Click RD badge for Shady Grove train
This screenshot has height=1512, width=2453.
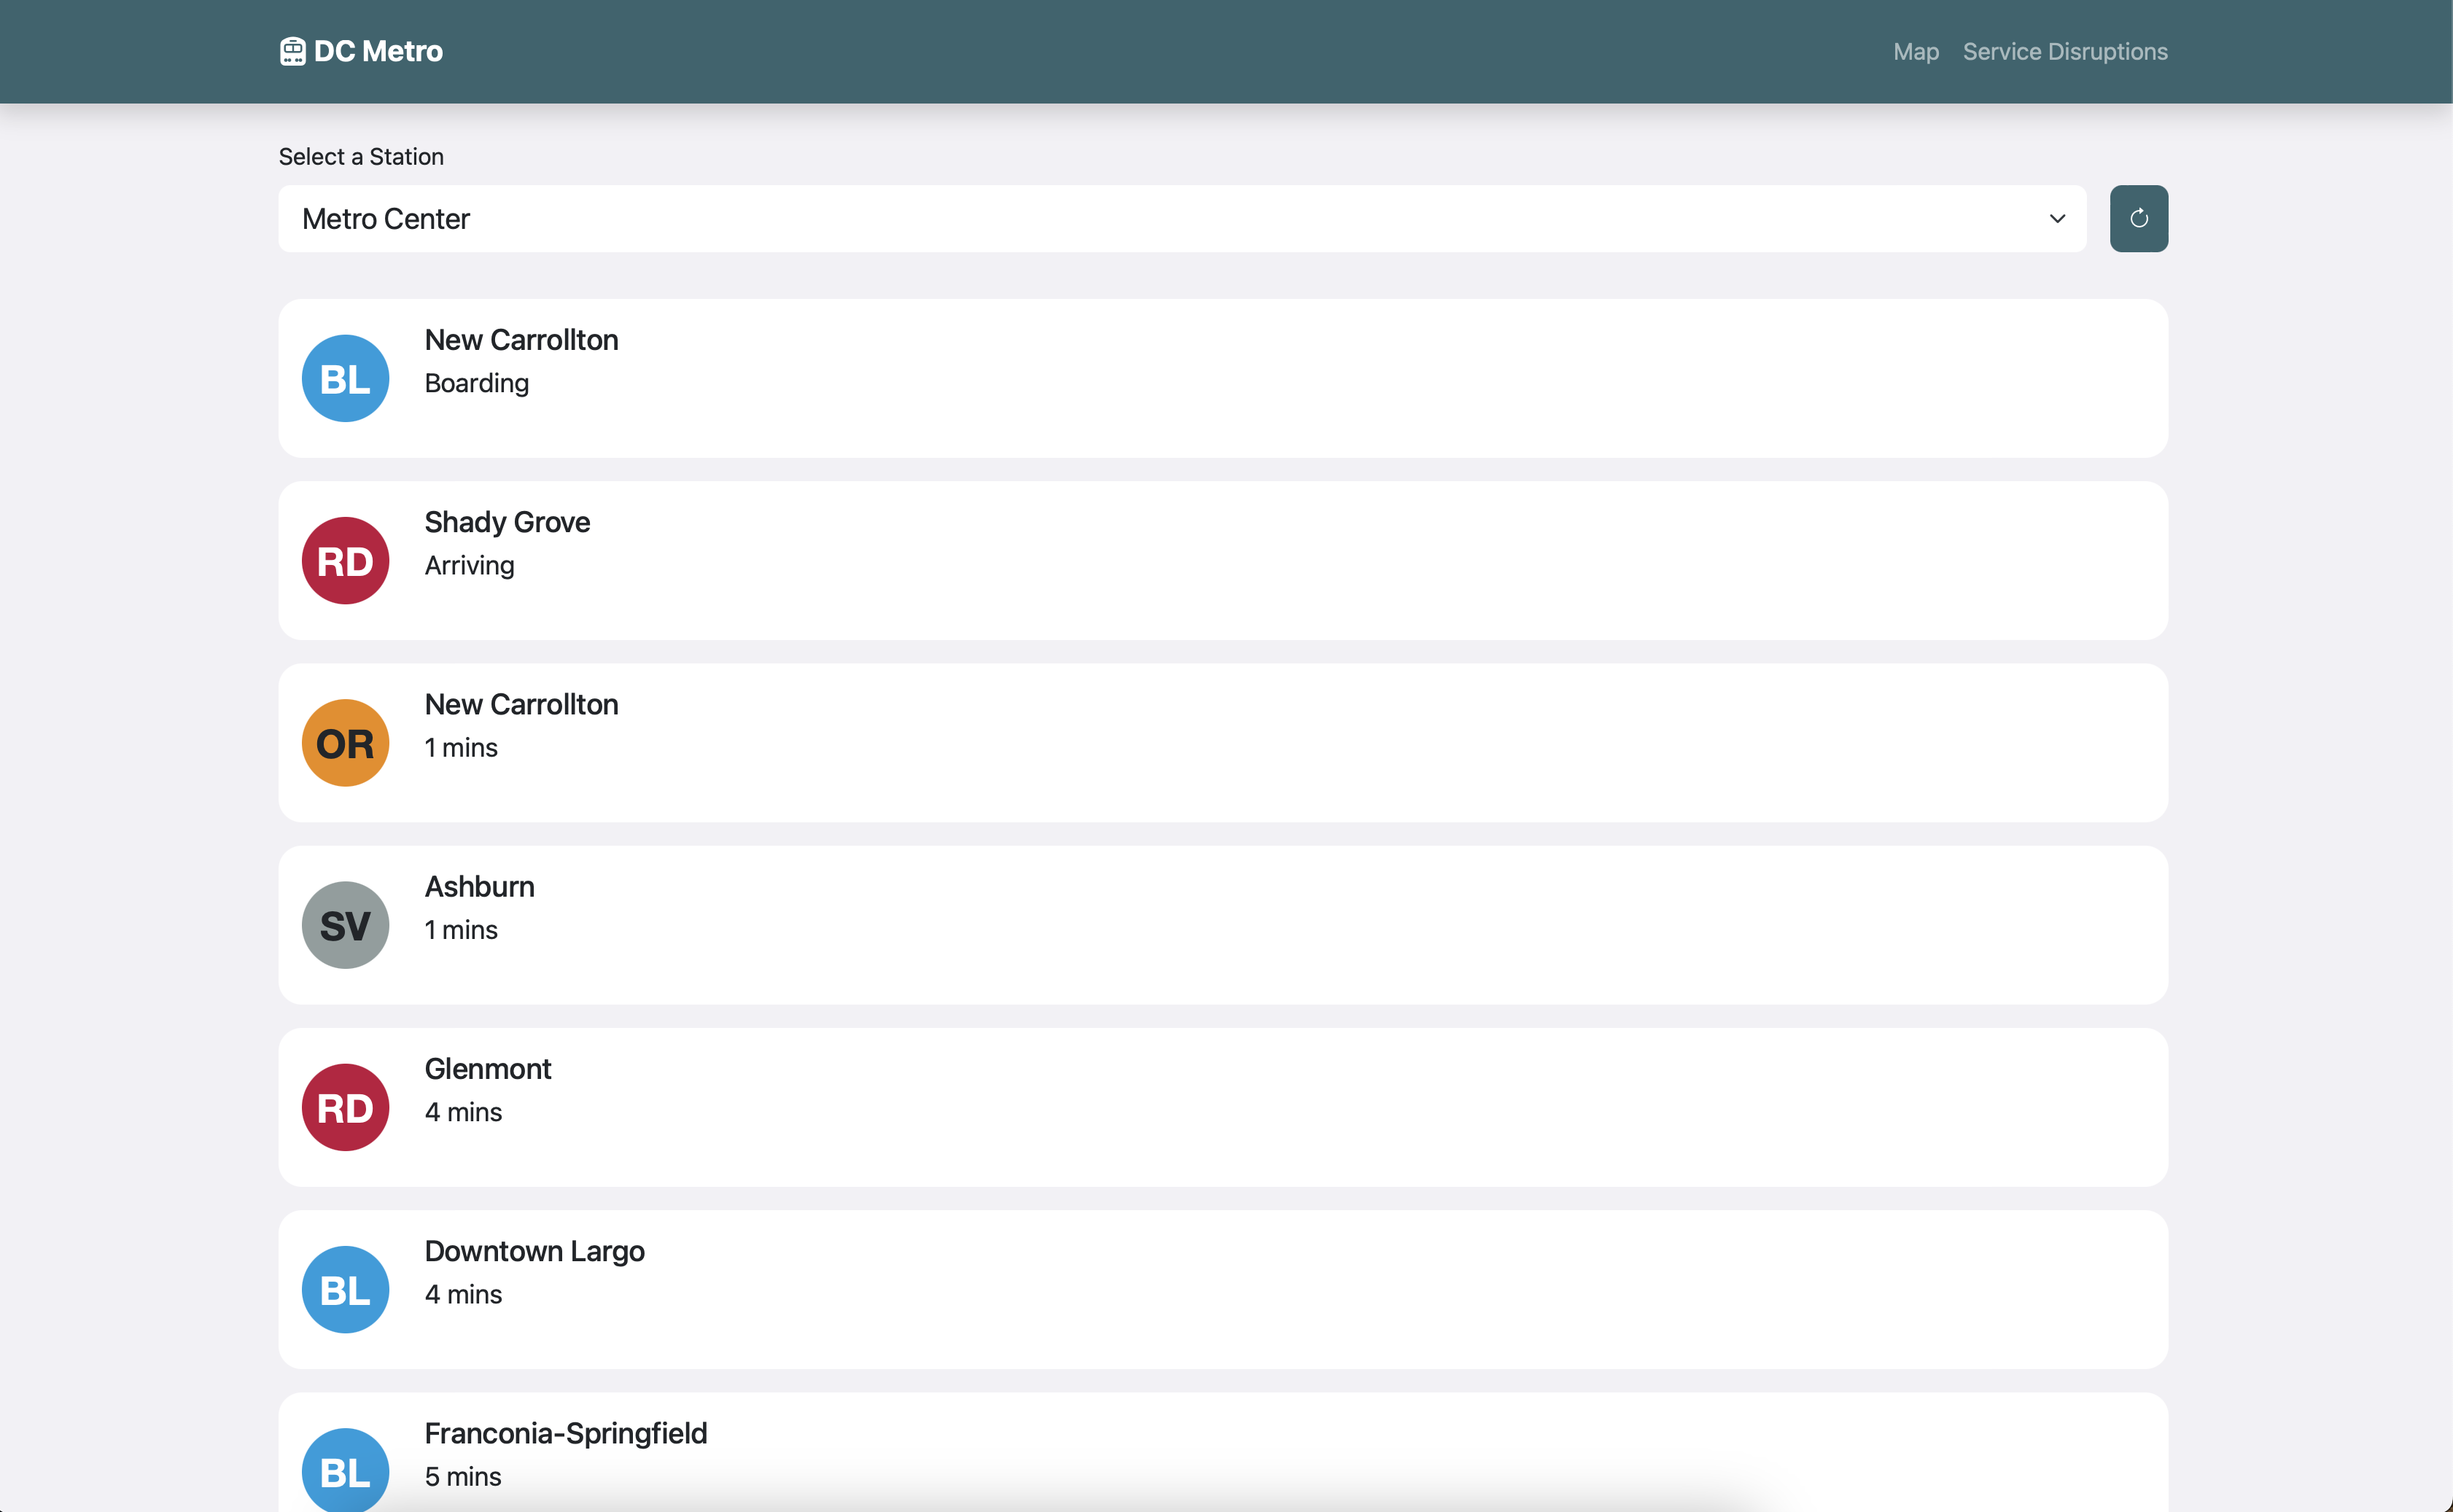(x=345, y=560)
